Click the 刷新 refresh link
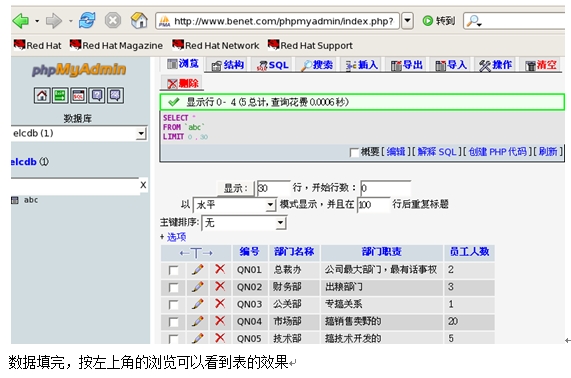 [548, 151]
